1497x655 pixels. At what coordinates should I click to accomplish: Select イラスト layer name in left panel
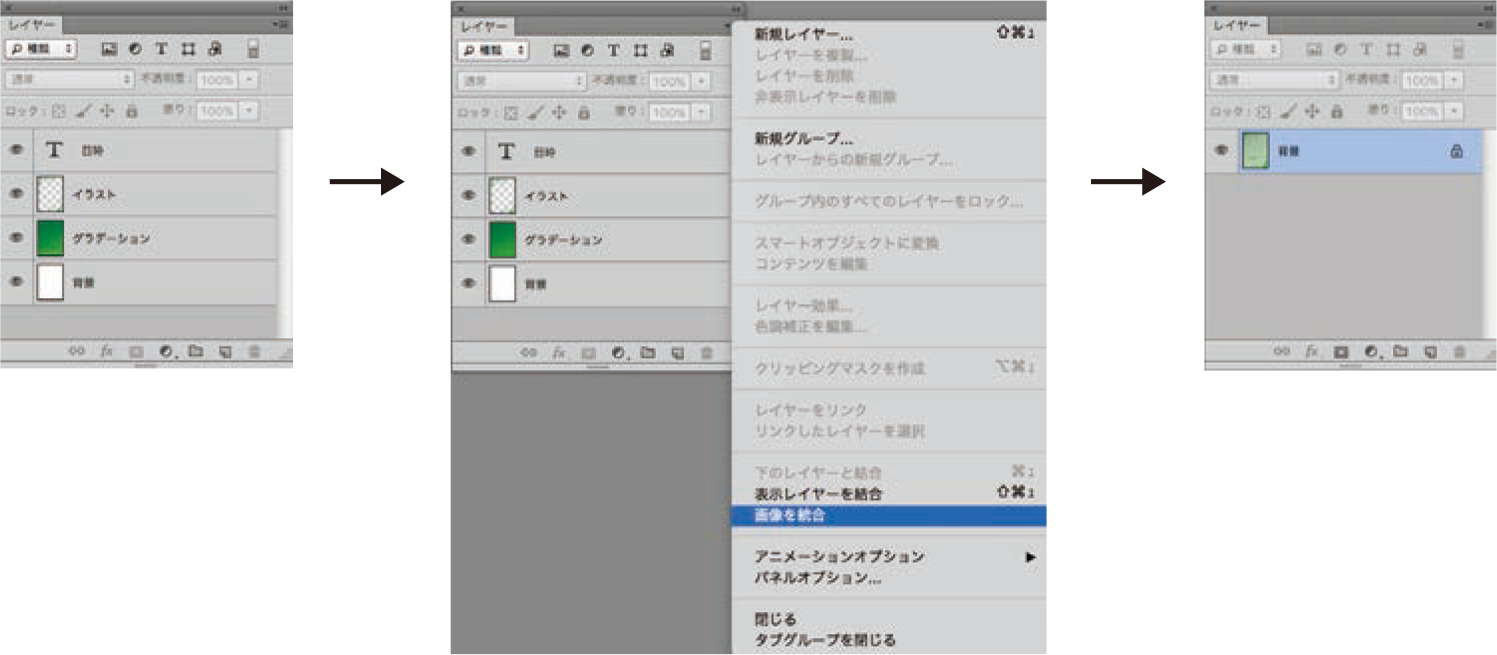(93, 195)
